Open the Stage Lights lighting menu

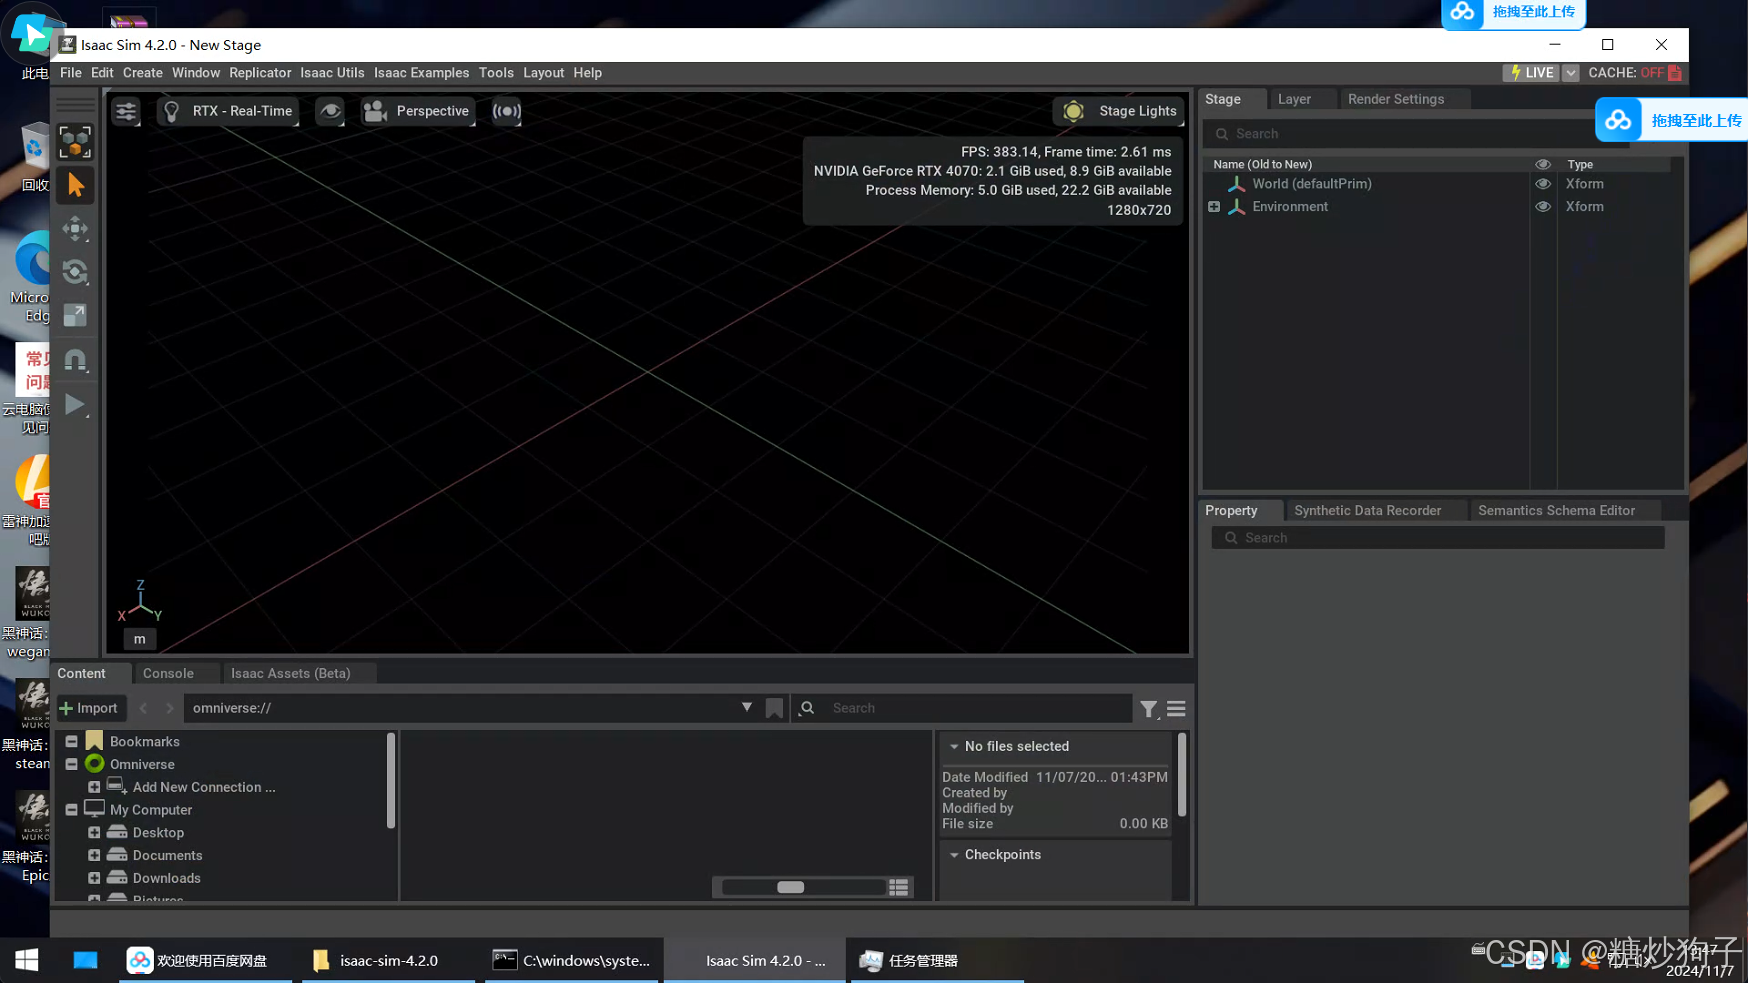pyautogui.click(x=1120, y=111)
